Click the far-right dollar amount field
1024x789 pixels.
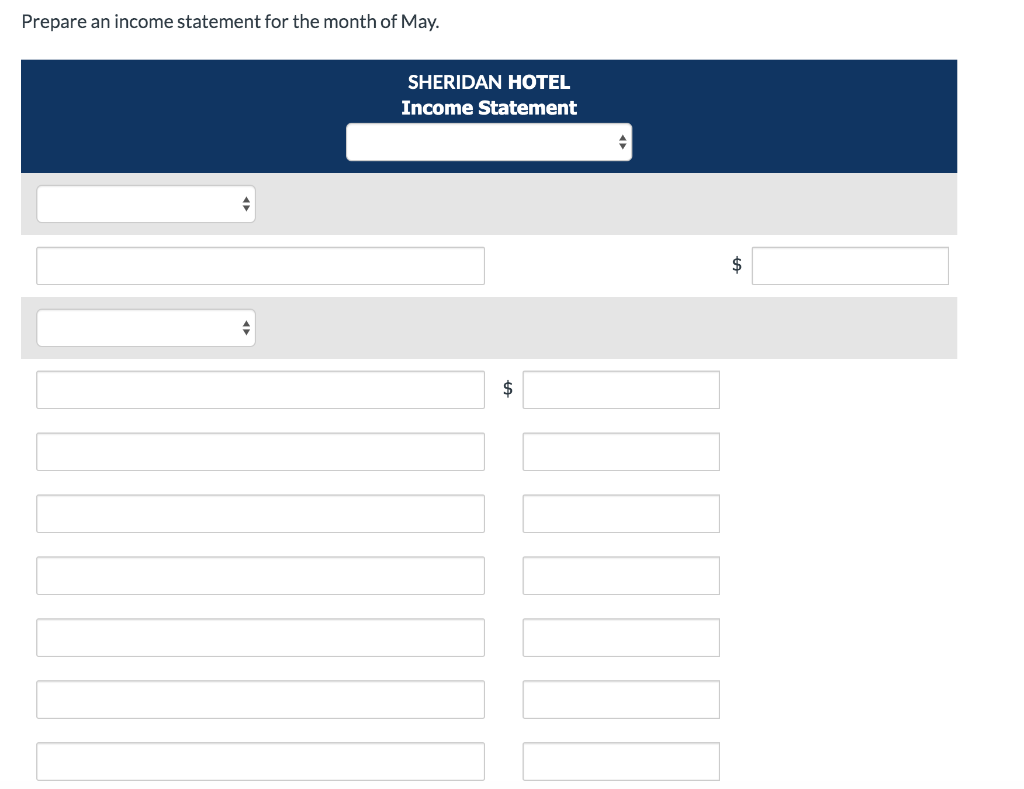click(850, 266)
